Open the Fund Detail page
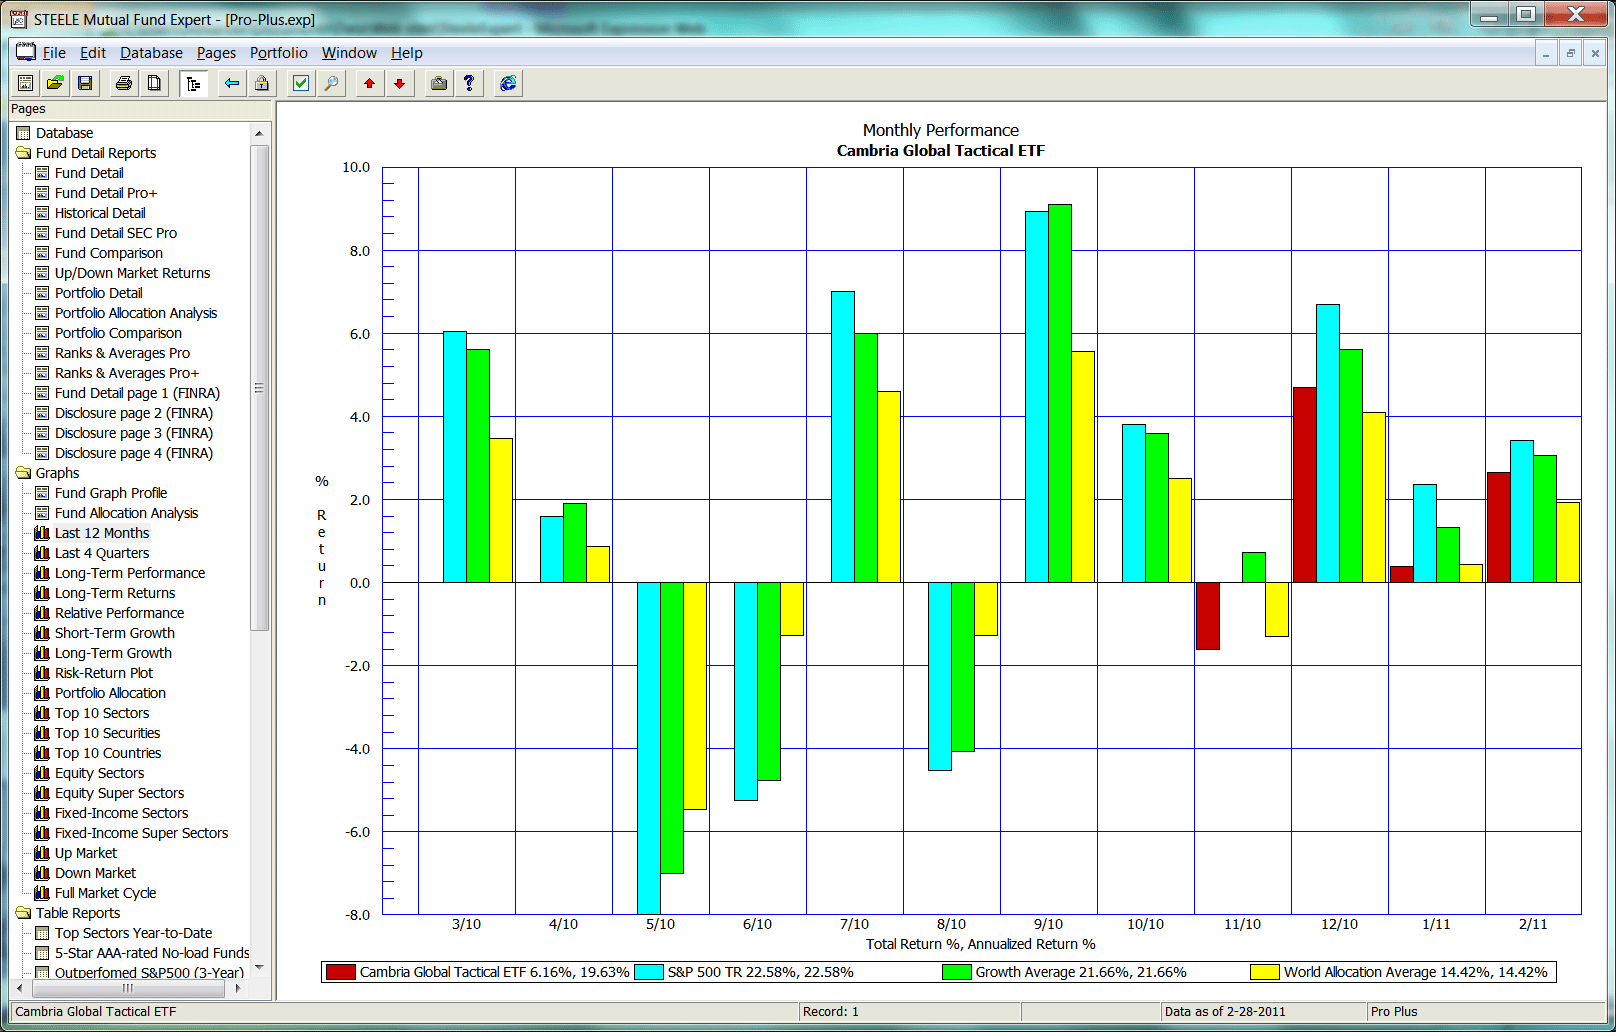 (89, 173)
